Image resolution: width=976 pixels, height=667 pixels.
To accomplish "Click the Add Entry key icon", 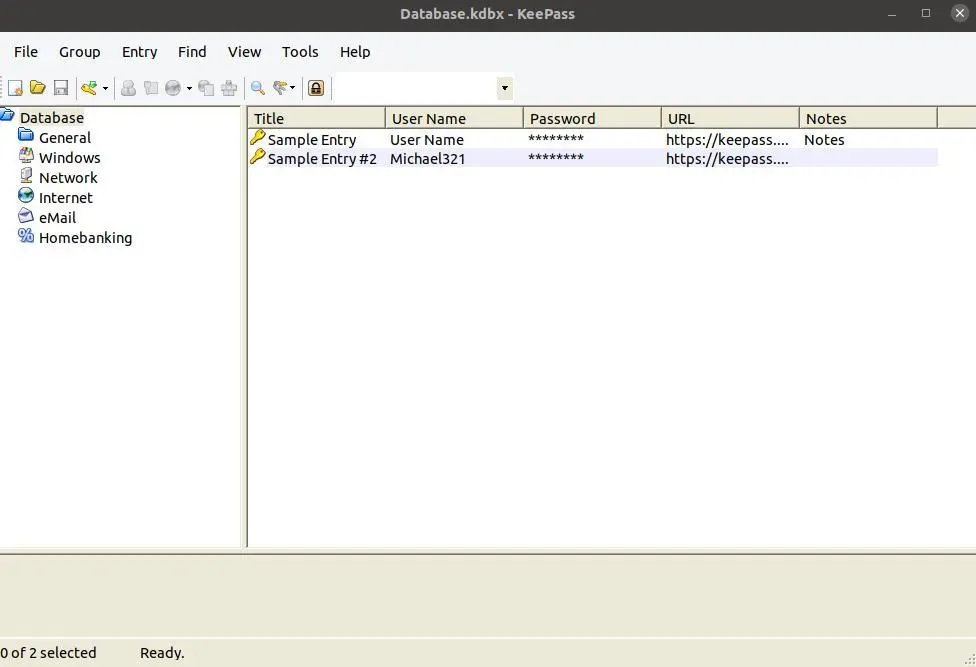I will coord(90,88).
